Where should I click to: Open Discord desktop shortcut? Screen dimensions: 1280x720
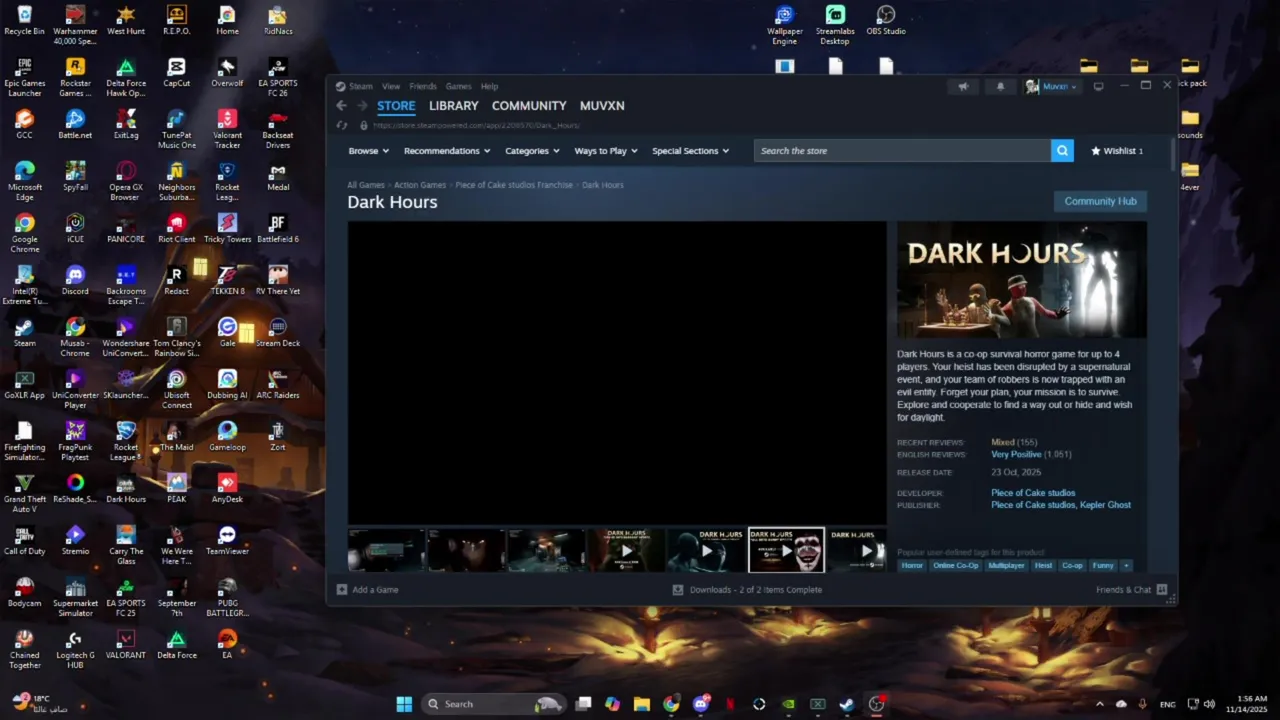coord(75,279)
